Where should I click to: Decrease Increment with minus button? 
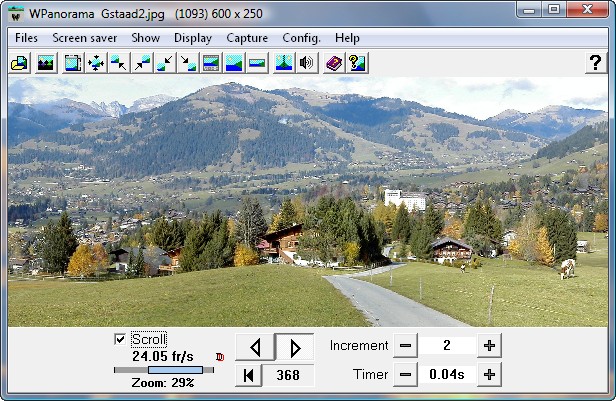pos(405,346)
